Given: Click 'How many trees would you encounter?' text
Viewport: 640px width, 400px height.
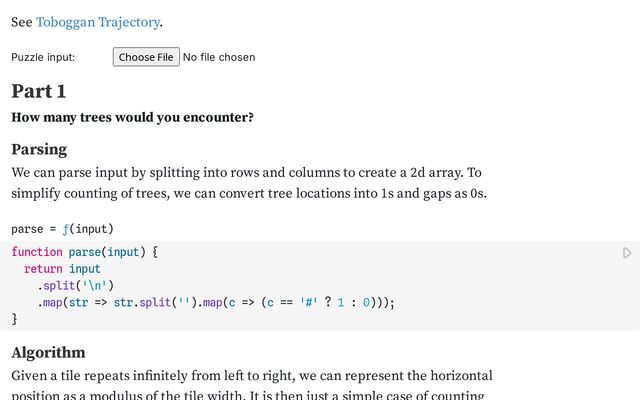Looking at the screenshot, I should point(132,118).
